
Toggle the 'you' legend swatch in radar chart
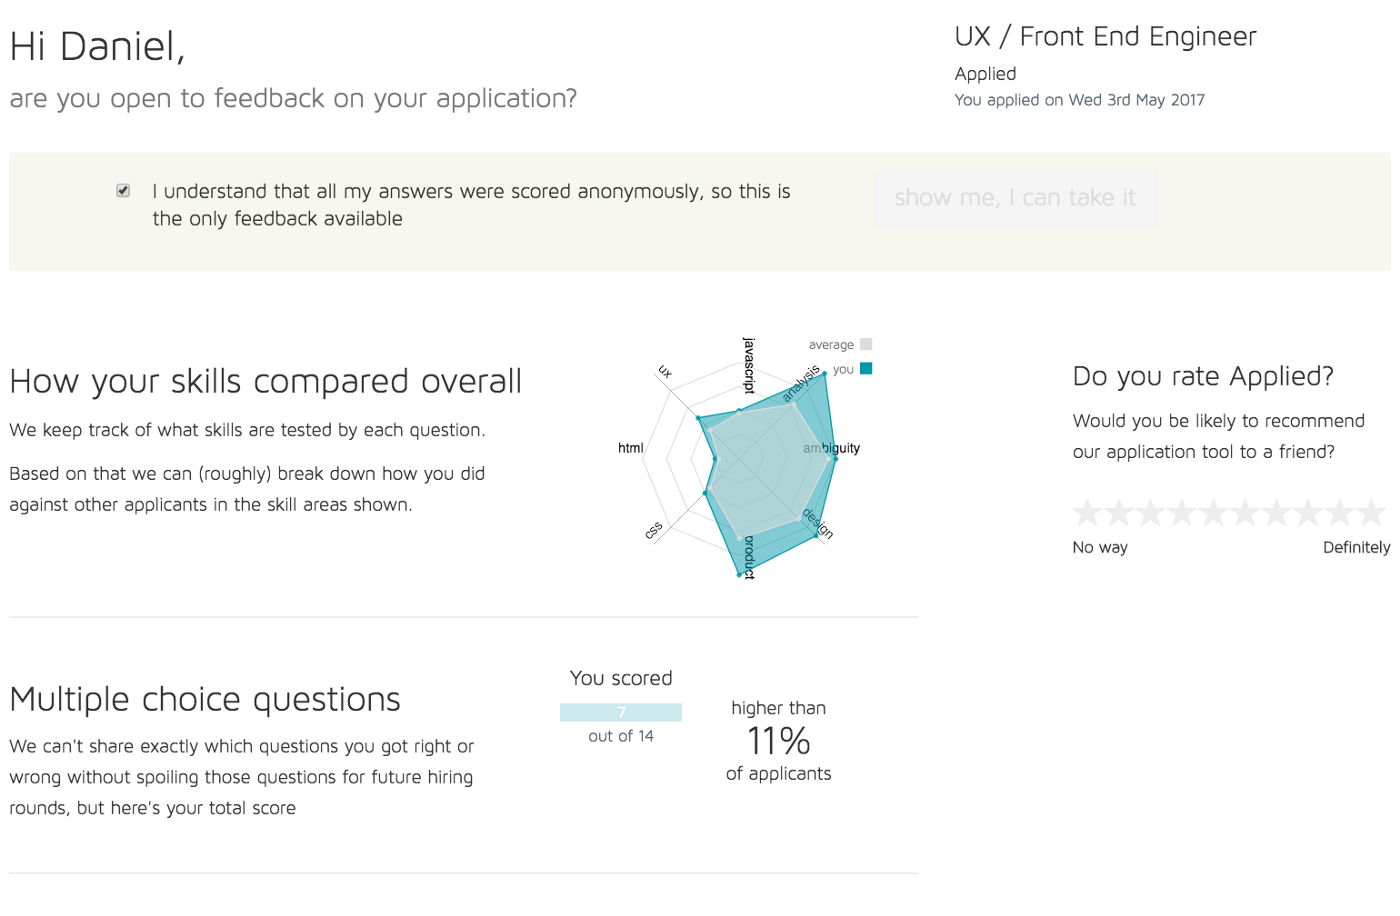[x=866, y=368]
